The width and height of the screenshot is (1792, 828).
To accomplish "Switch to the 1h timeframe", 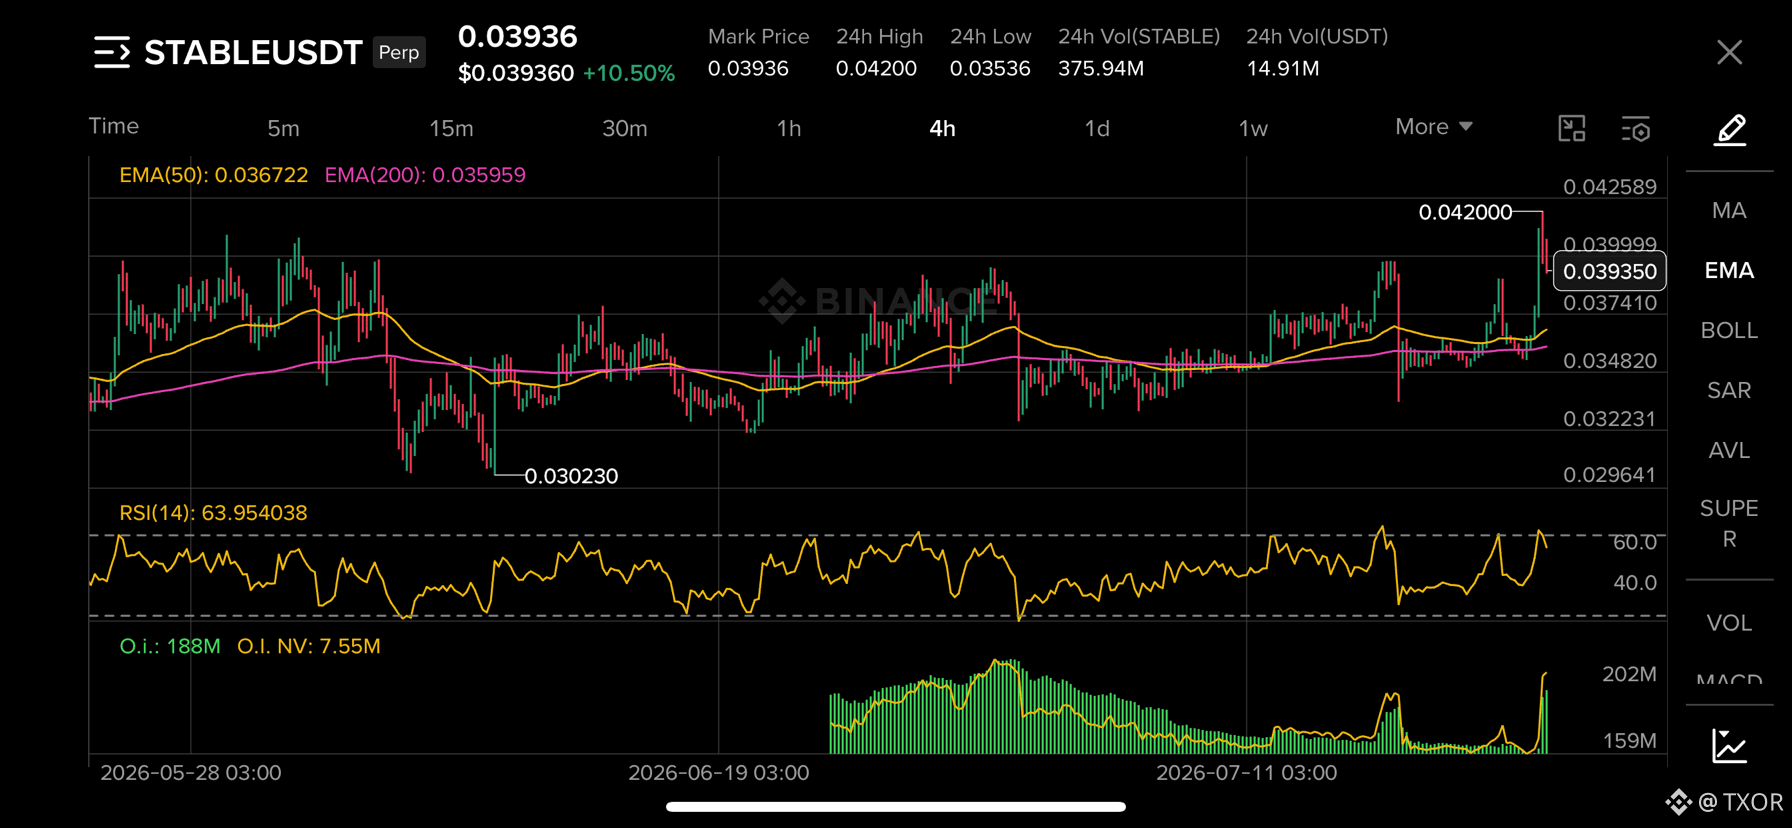I will 789,128.
